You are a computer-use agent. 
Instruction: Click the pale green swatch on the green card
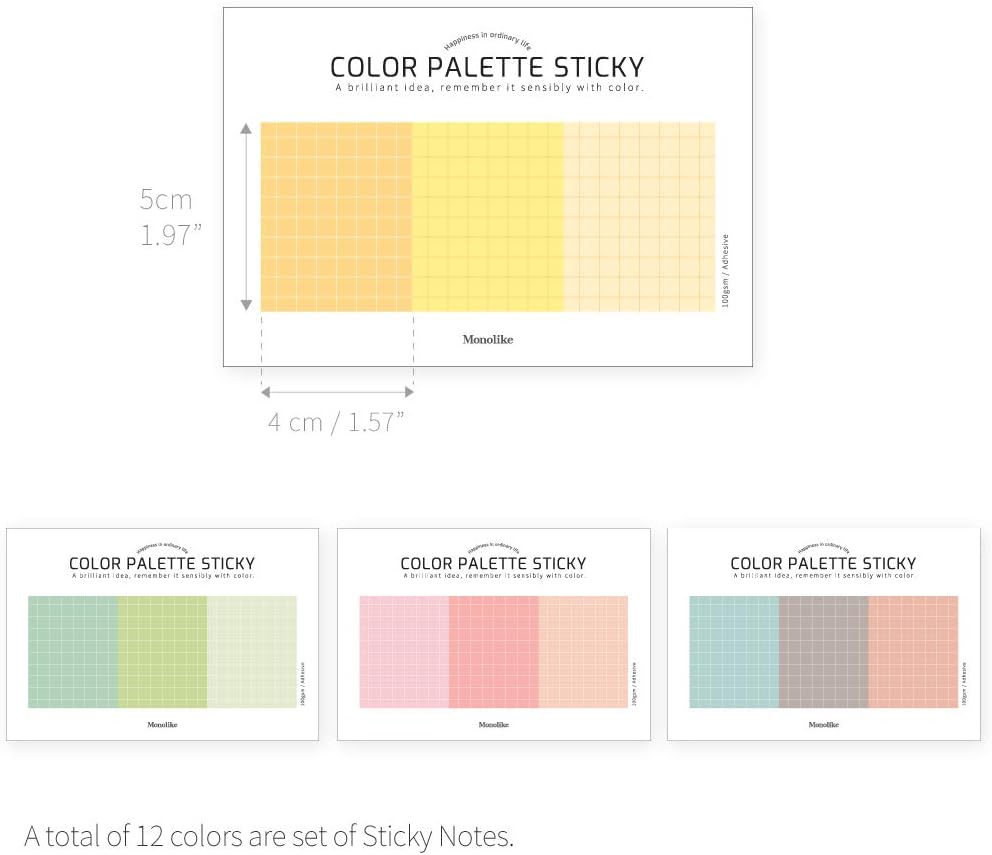pos(252,651)
